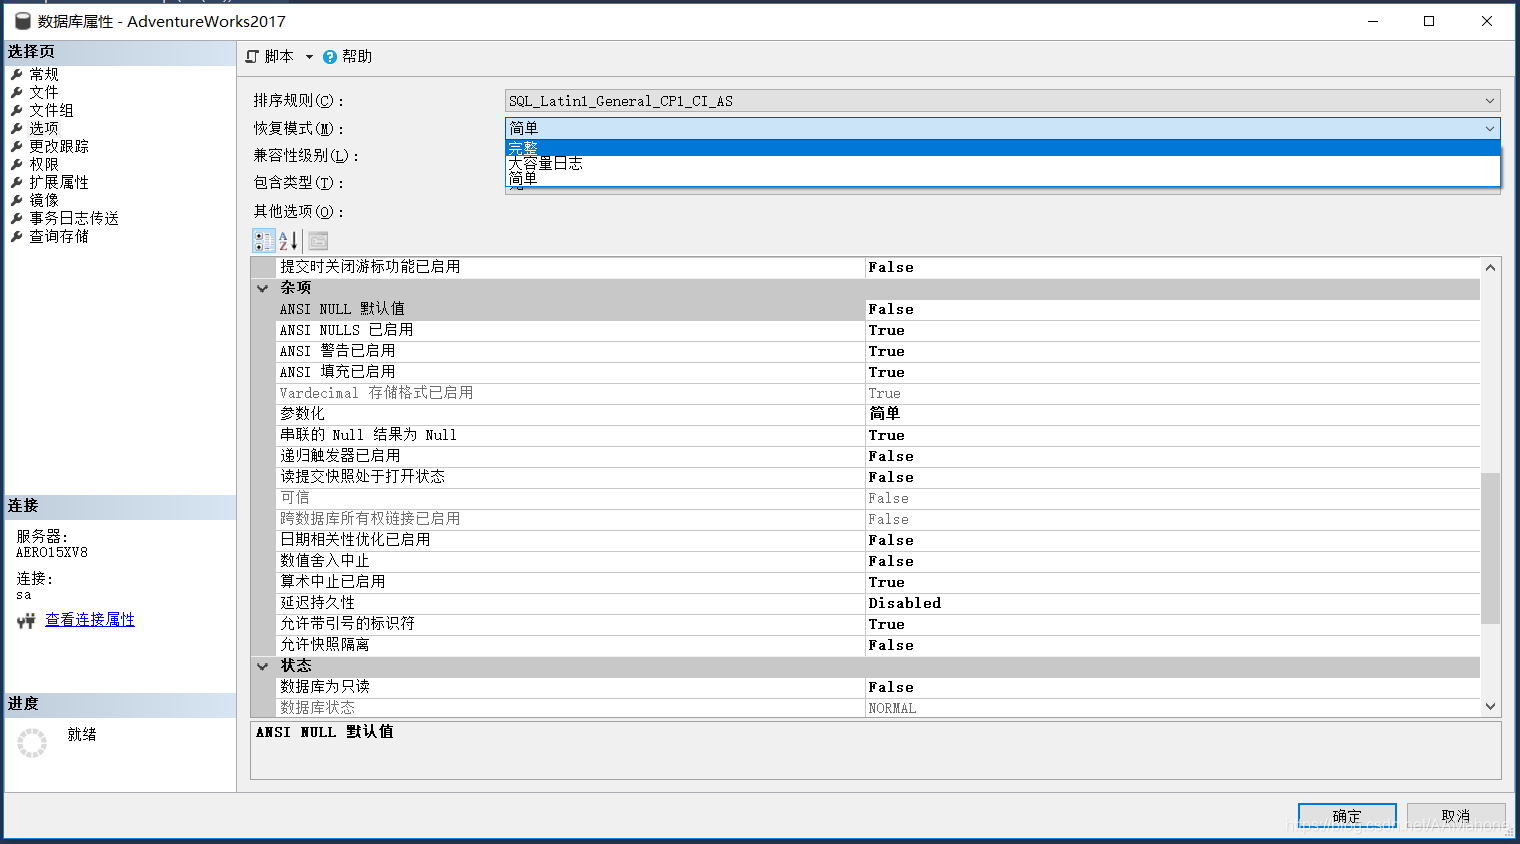The image size is (1520, 844).
Task: Open the 更改跟踪 page
Action: click(59, 146)
